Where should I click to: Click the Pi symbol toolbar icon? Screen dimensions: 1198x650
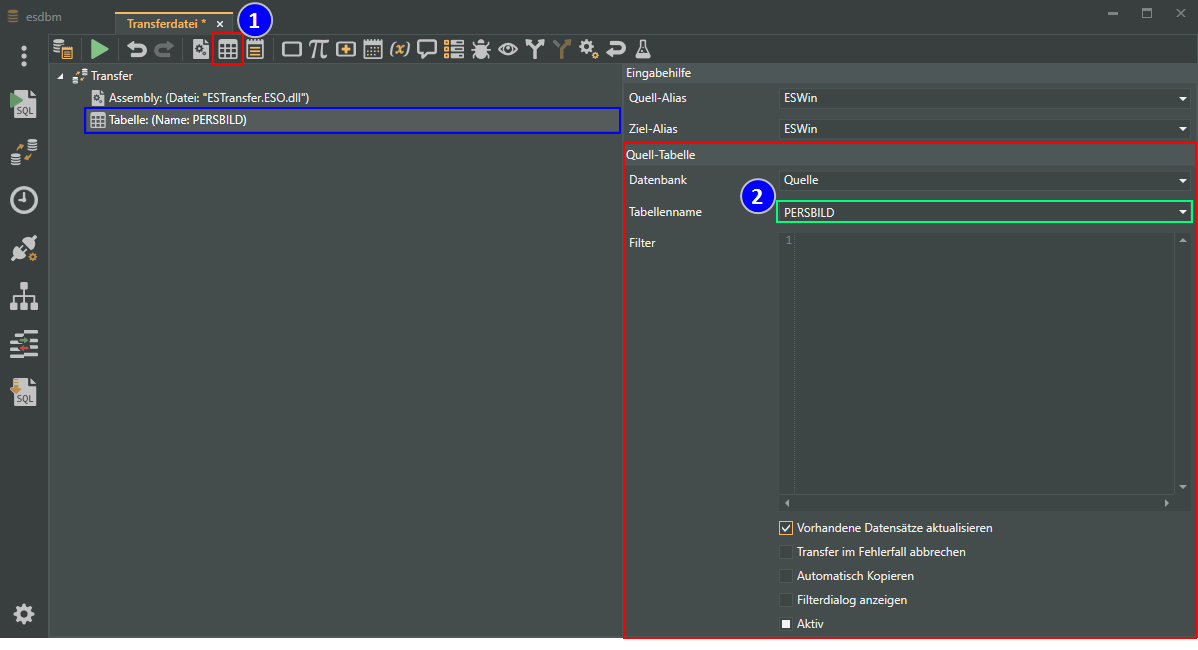pyautogui.click(x=318, y=48)
